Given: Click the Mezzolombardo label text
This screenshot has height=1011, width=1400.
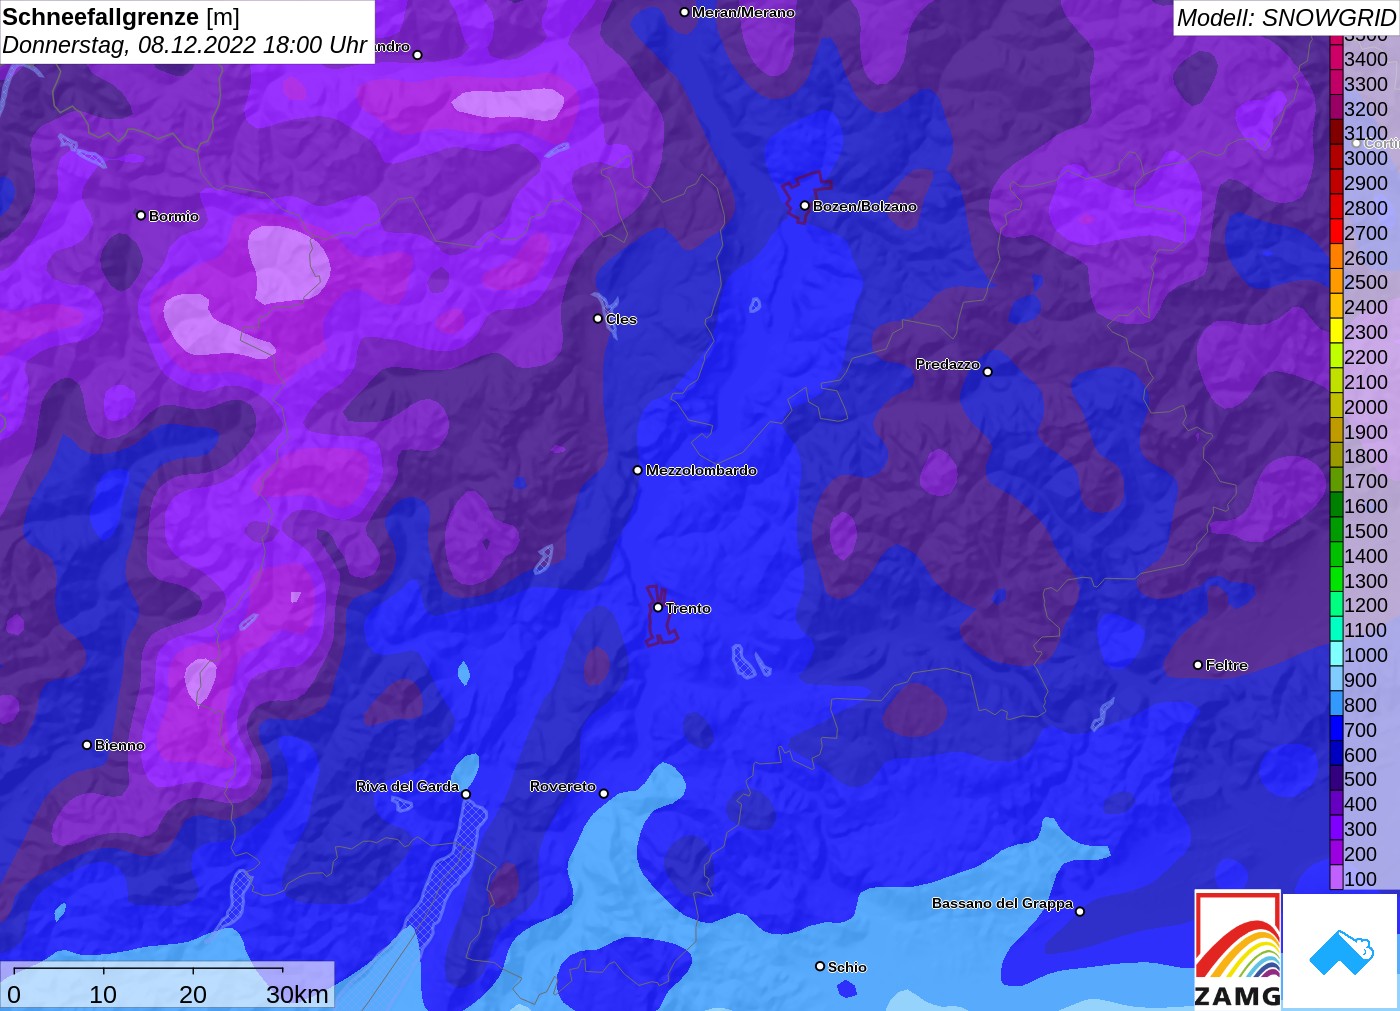Looking at the screenshot, I should 701,470.
